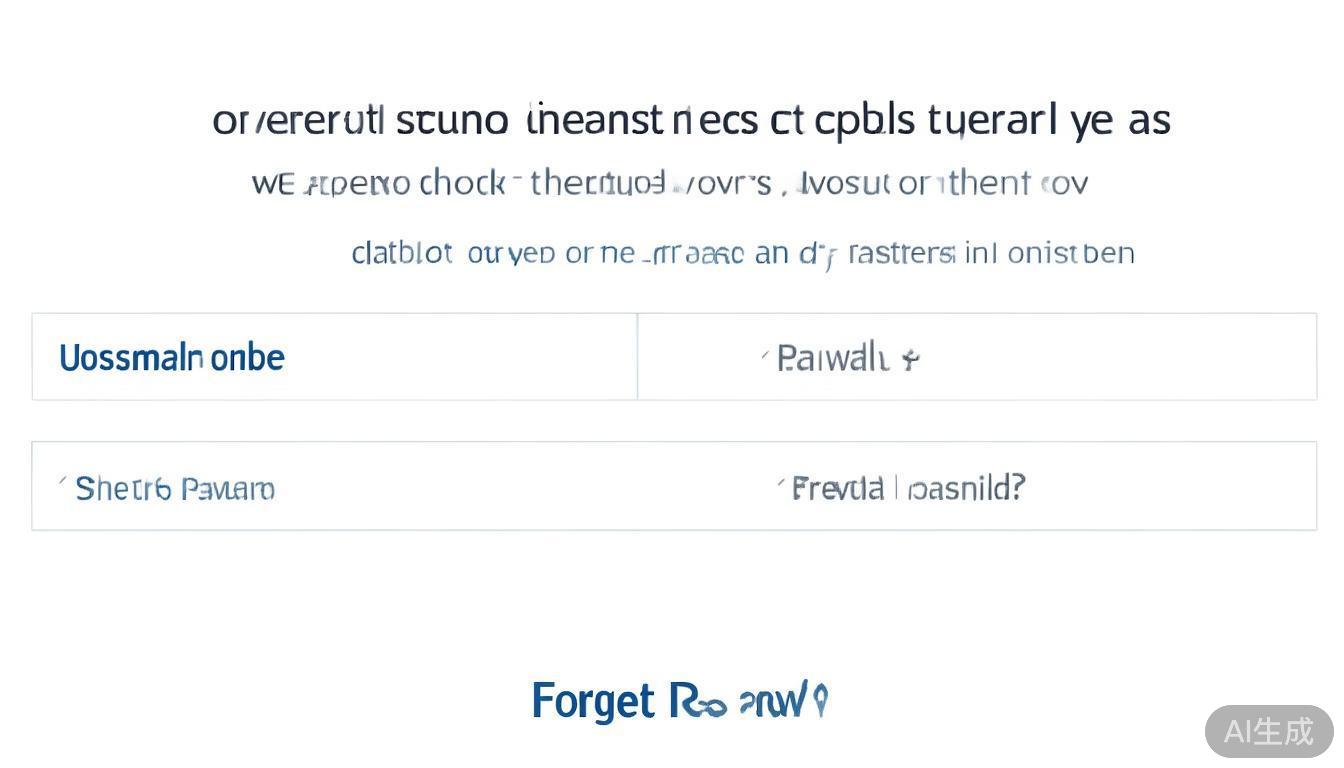Click the small plus icon after "Paiwalu"
The image size is (1344, 768).
[x=909, y=358]
